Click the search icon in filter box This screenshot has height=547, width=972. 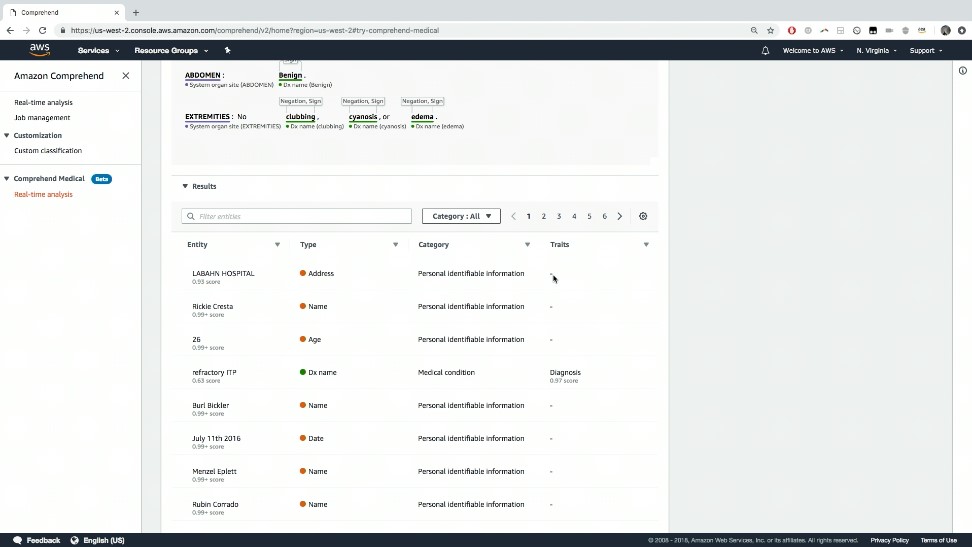coord(190,216)
